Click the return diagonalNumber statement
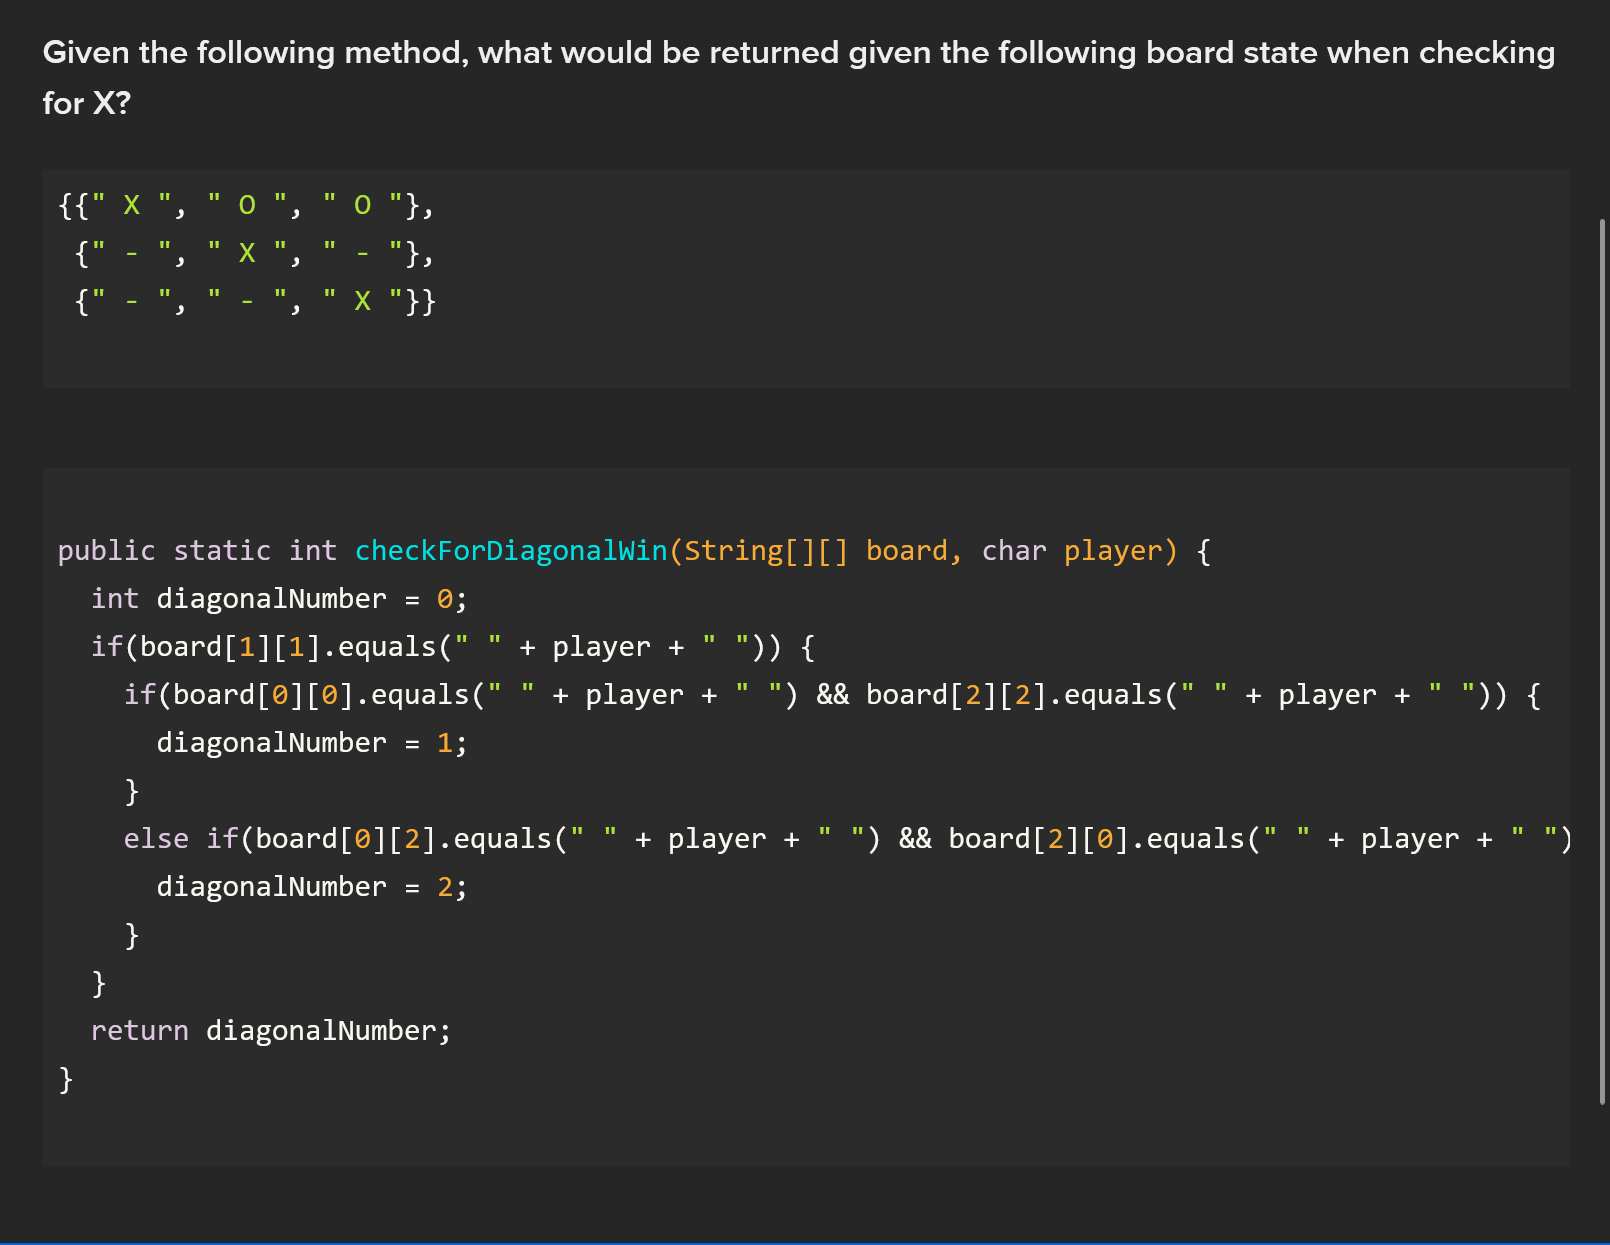Screen dimensions: 1610x1245 (x=270, y=1030)
